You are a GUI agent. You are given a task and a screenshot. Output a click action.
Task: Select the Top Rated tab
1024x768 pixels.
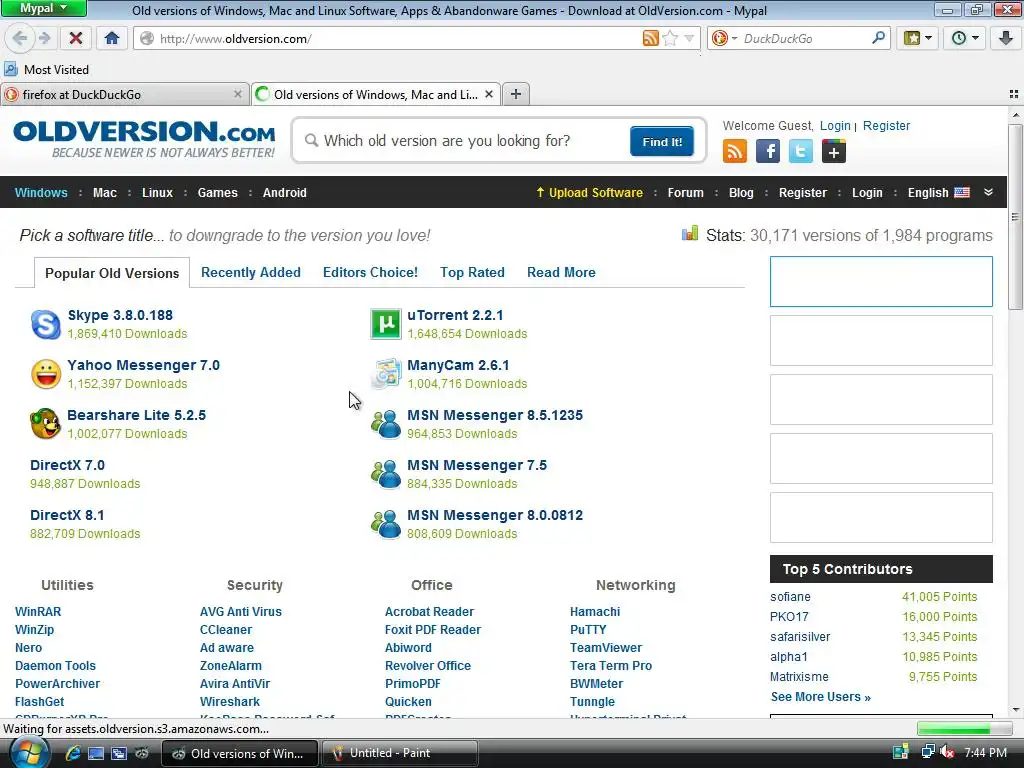pos(472,272)
